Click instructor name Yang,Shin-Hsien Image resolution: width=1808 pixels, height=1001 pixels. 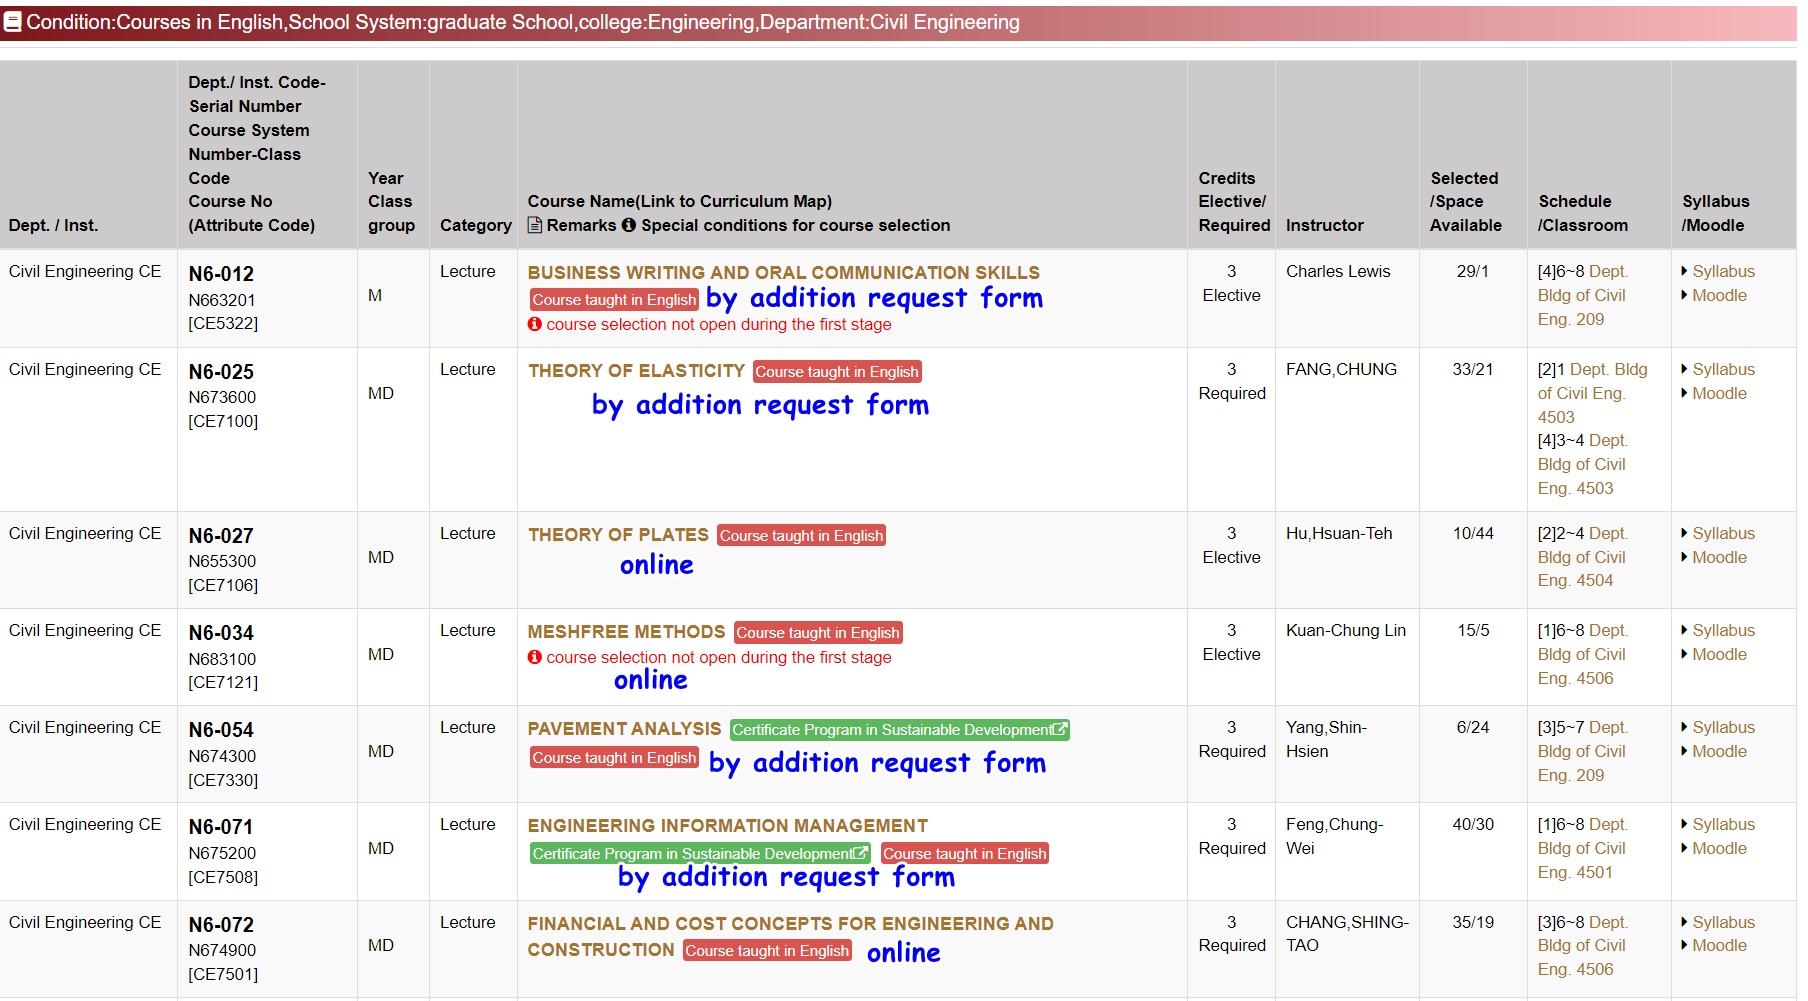1326,739
